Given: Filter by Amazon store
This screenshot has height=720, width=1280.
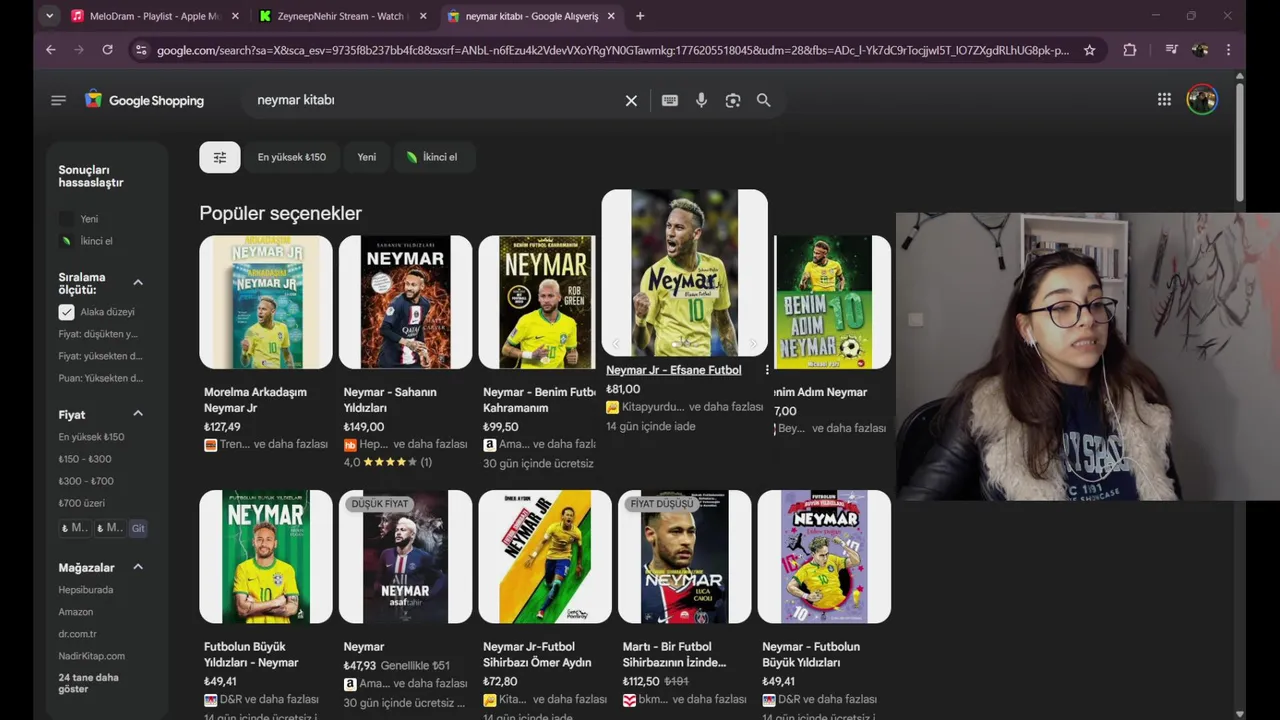Looking at the screenshot, I should 75,612.
